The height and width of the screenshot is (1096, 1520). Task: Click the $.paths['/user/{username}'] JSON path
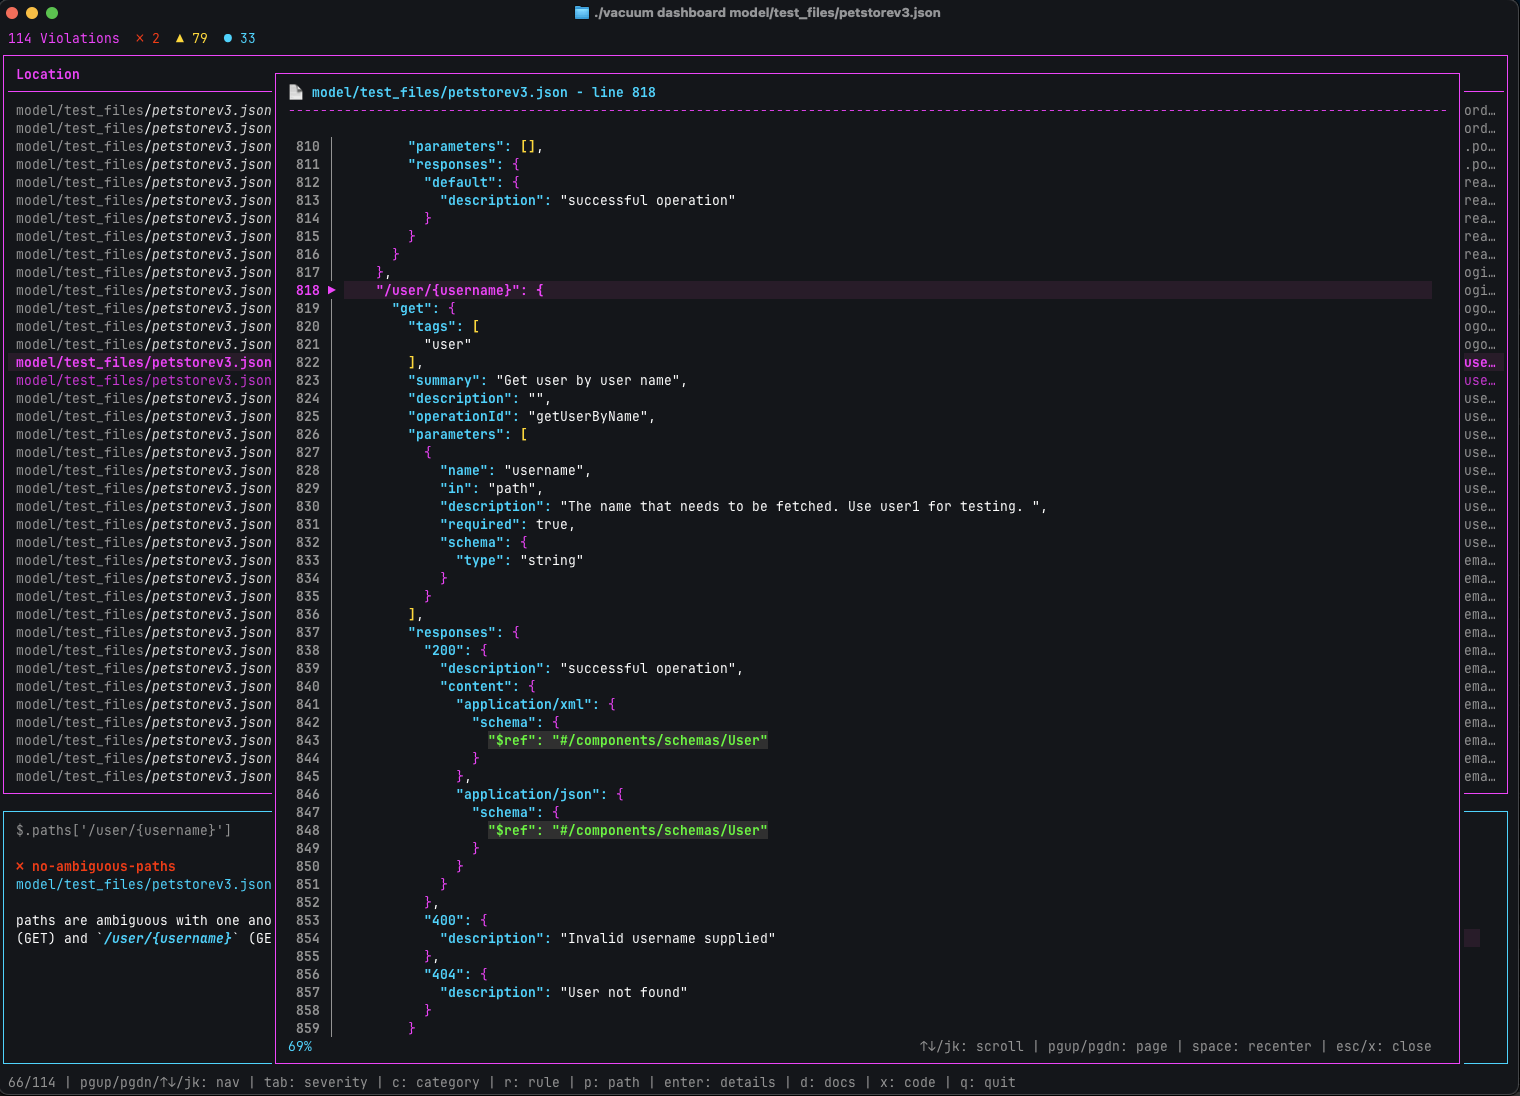(124, 830)
